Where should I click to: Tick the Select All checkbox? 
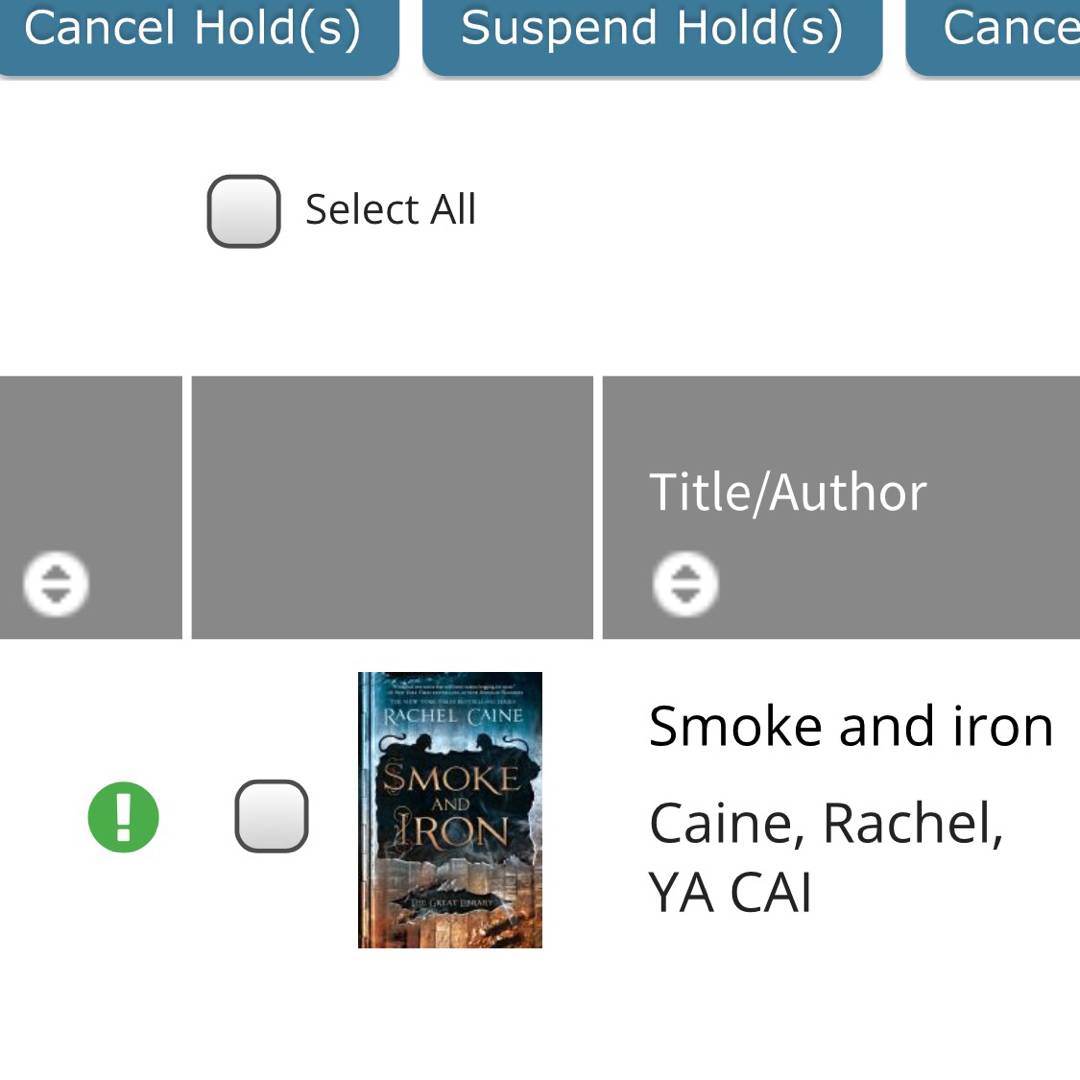[243, 211]
